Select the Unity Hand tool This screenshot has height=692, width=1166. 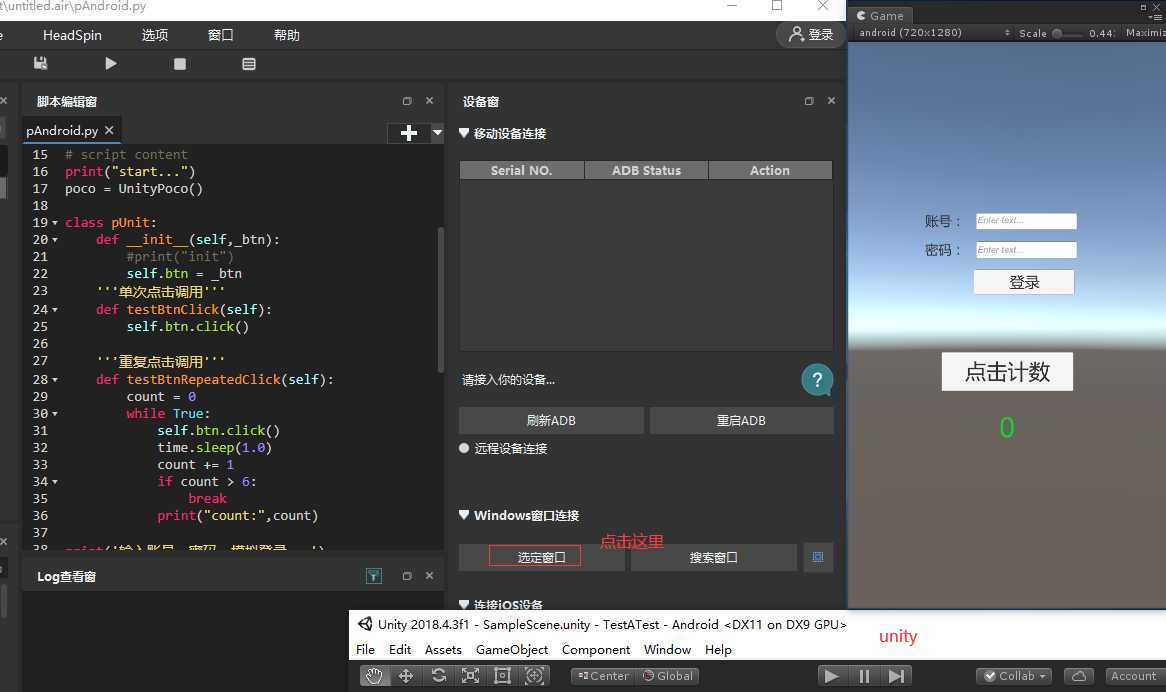pyautogui.click(x=373, y=676)
